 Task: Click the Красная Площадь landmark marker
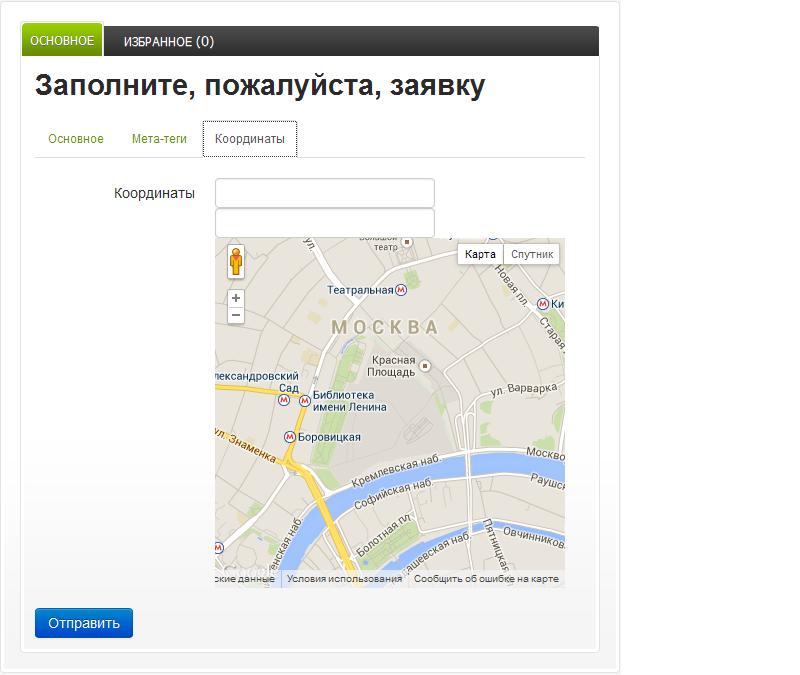click(x=425, y=365)
